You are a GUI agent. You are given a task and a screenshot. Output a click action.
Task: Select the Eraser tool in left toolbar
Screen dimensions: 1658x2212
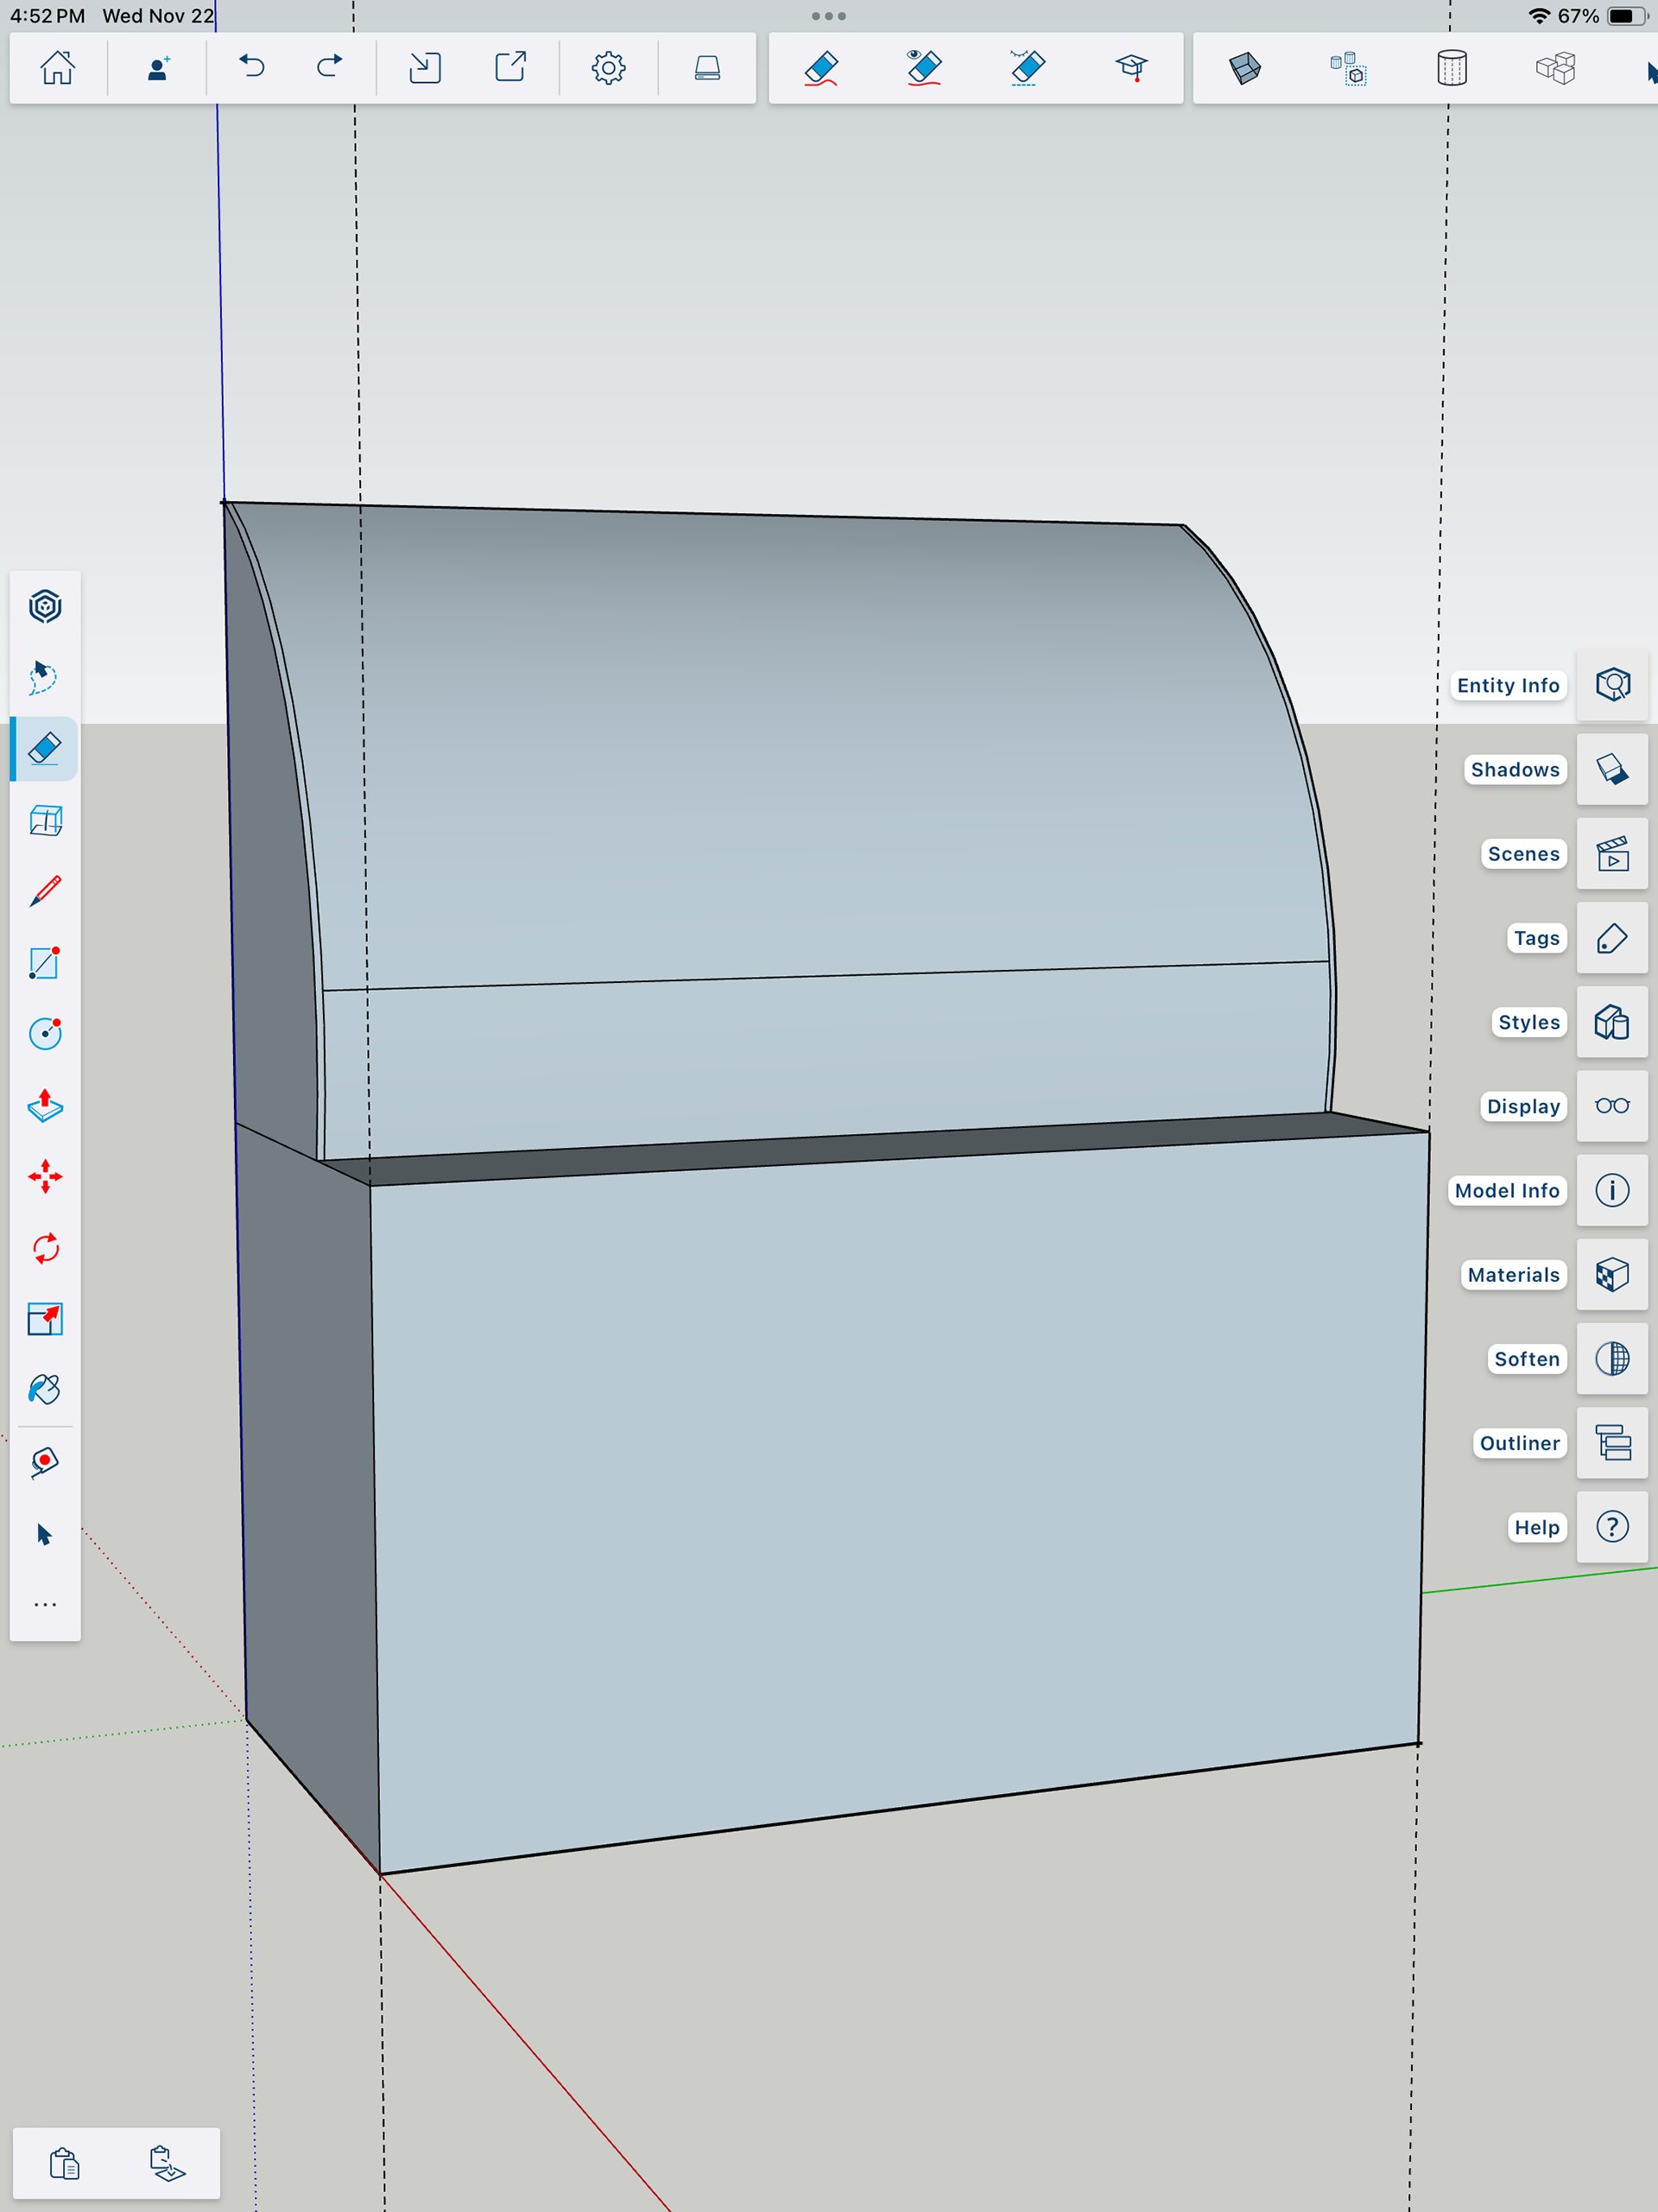[45, 748]
